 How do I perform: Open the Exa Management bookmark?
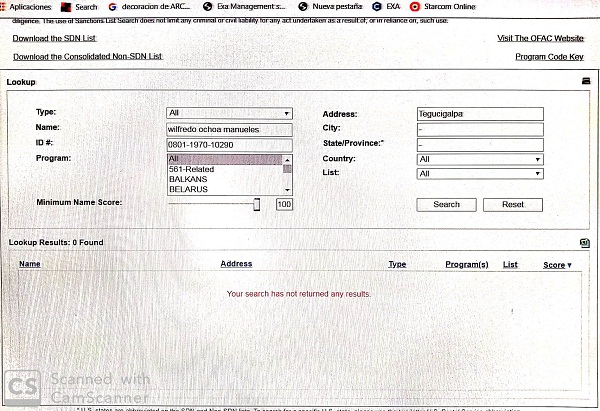[244, 7]
